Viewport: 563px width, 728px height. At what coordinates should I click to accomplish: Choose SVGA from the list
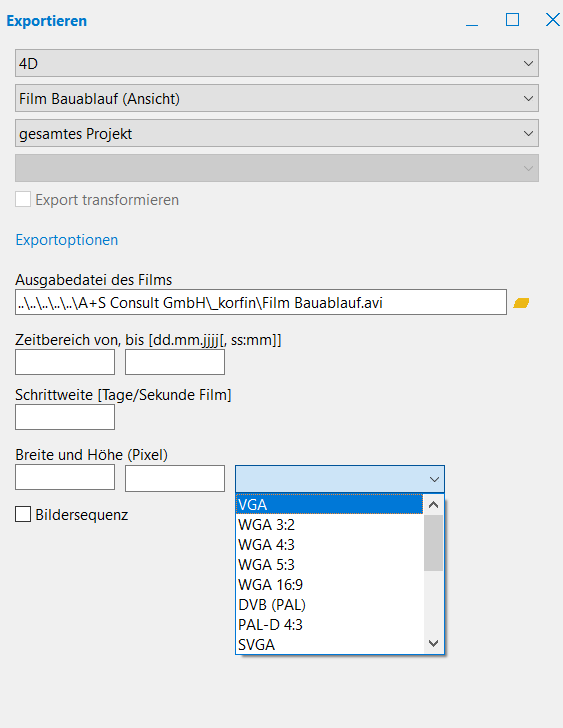[330, 644]
